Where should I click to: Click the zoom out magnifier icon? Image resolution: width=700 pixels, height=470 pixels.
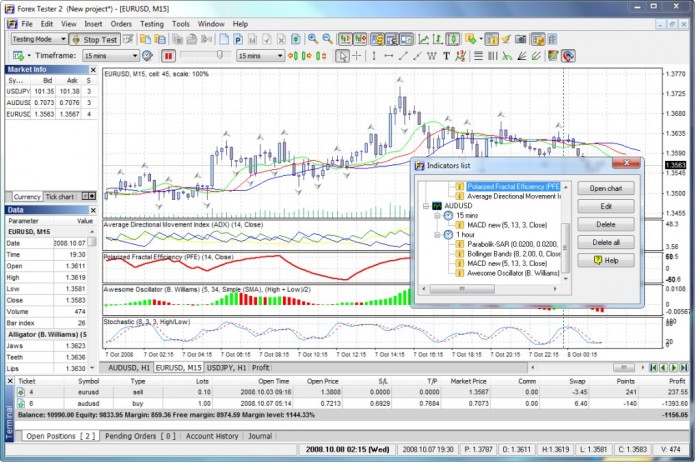click(x=326, y=39)
